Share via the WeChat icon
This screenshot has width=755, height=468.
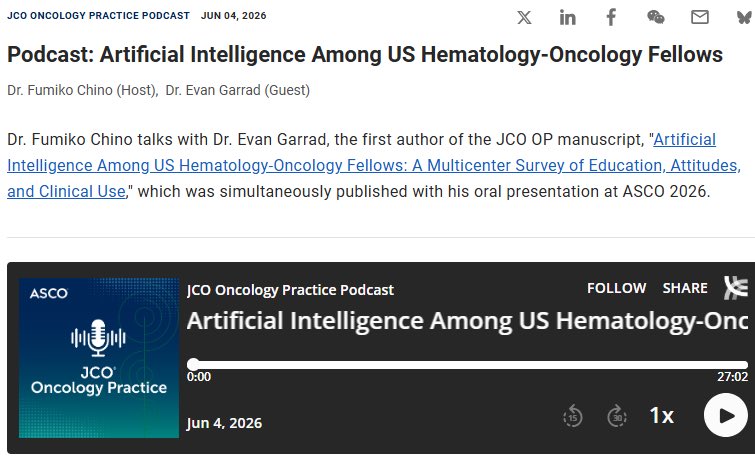pyautogui.click(x=655, y=17)
